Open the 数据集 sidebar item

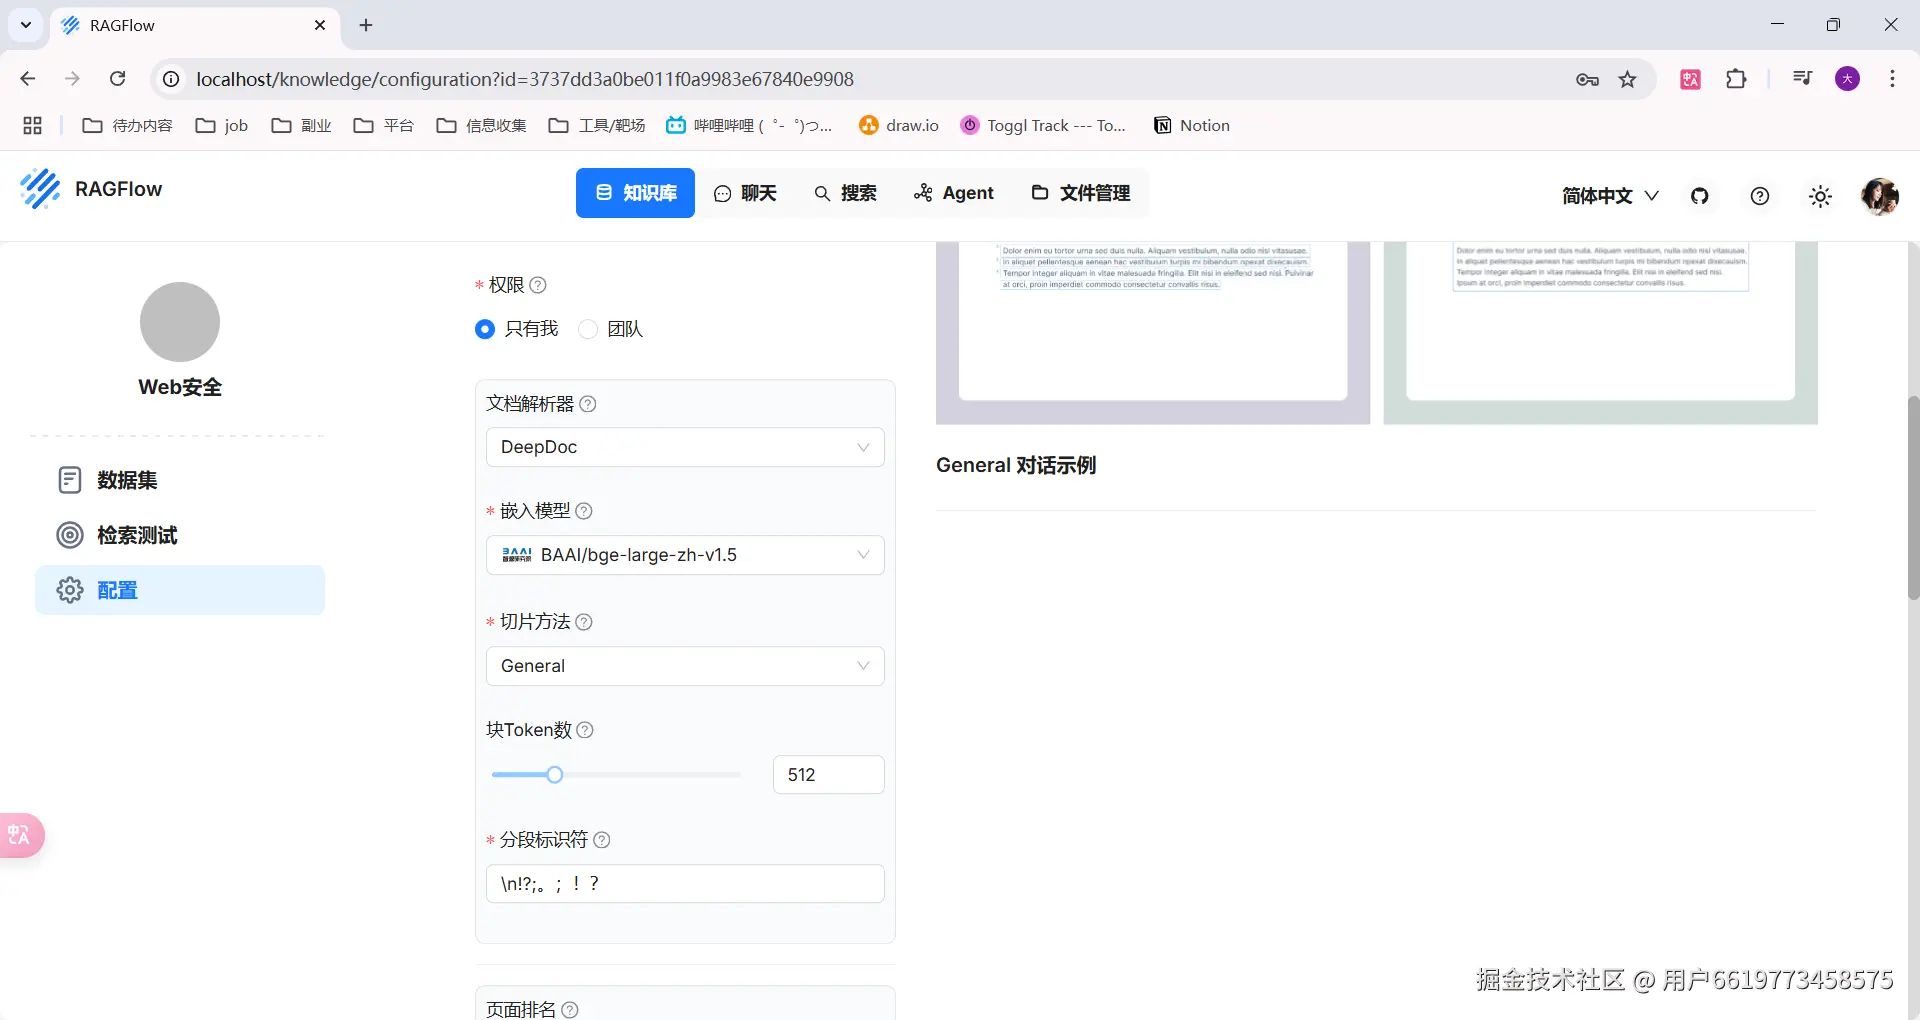[180, 480]
